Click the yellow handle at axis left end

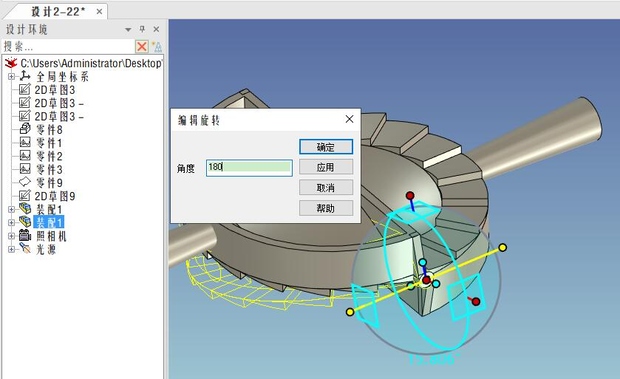point(350,312)
